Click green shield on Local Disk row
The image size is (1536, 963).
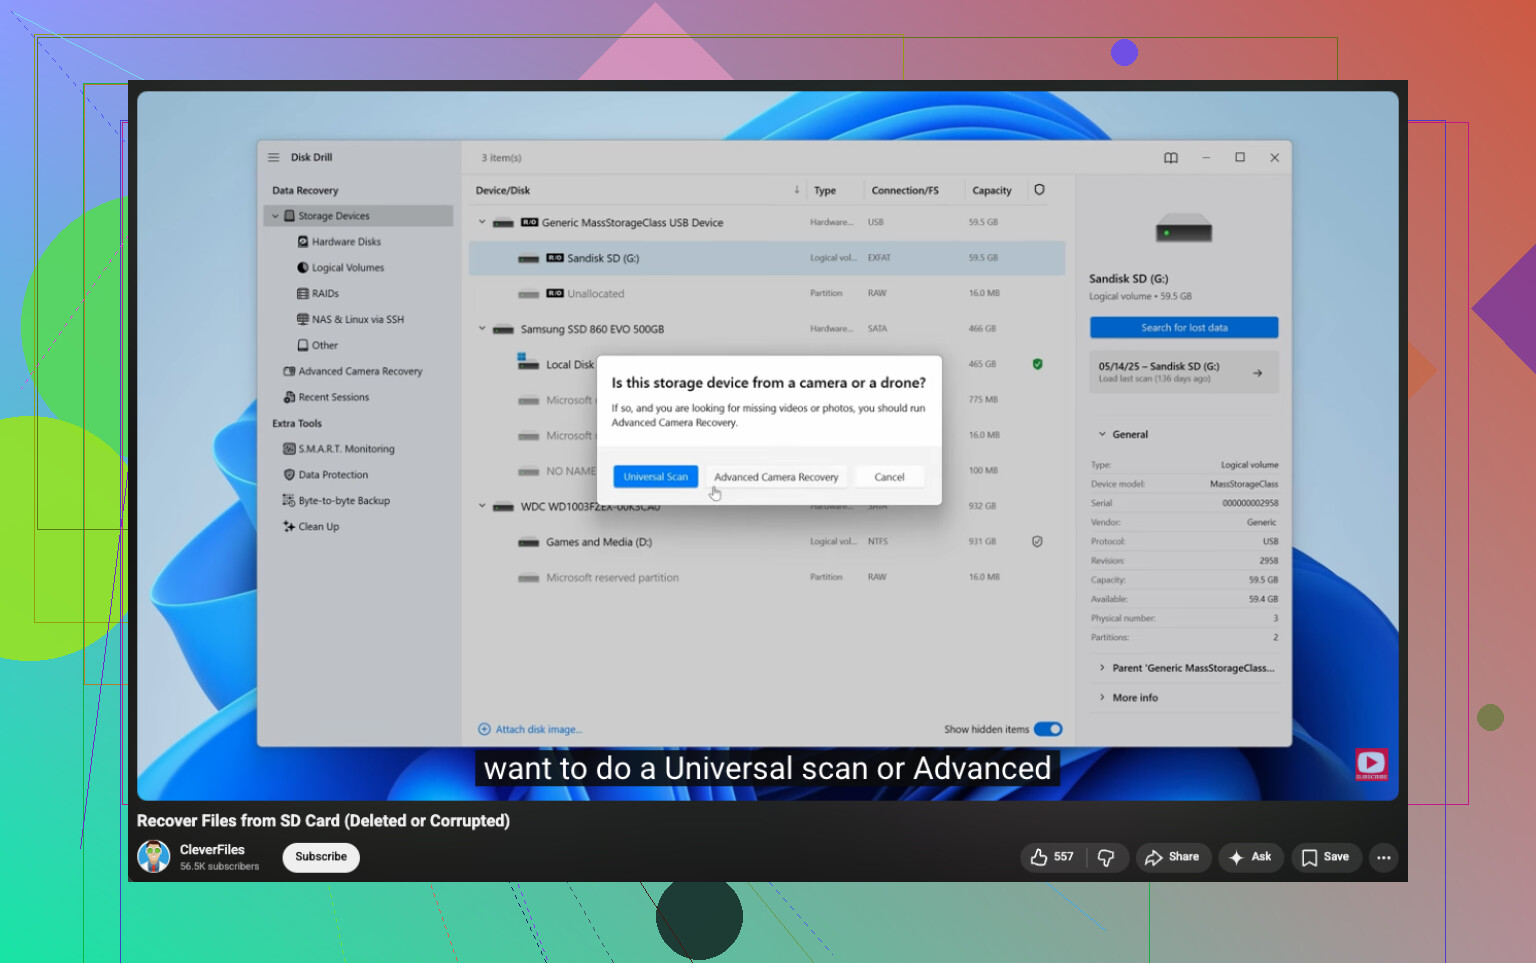(x=1037, y=364)
